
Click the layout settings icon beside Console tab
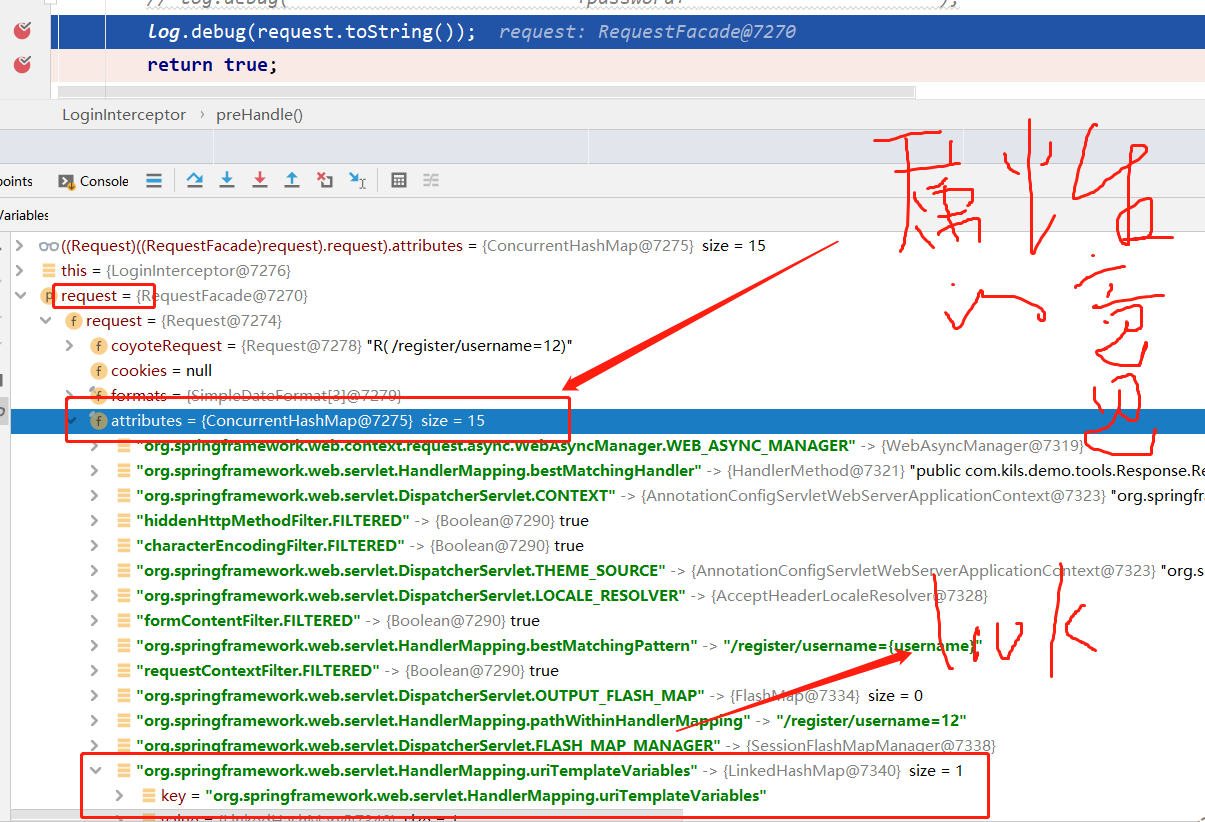(x=153, y=180)
